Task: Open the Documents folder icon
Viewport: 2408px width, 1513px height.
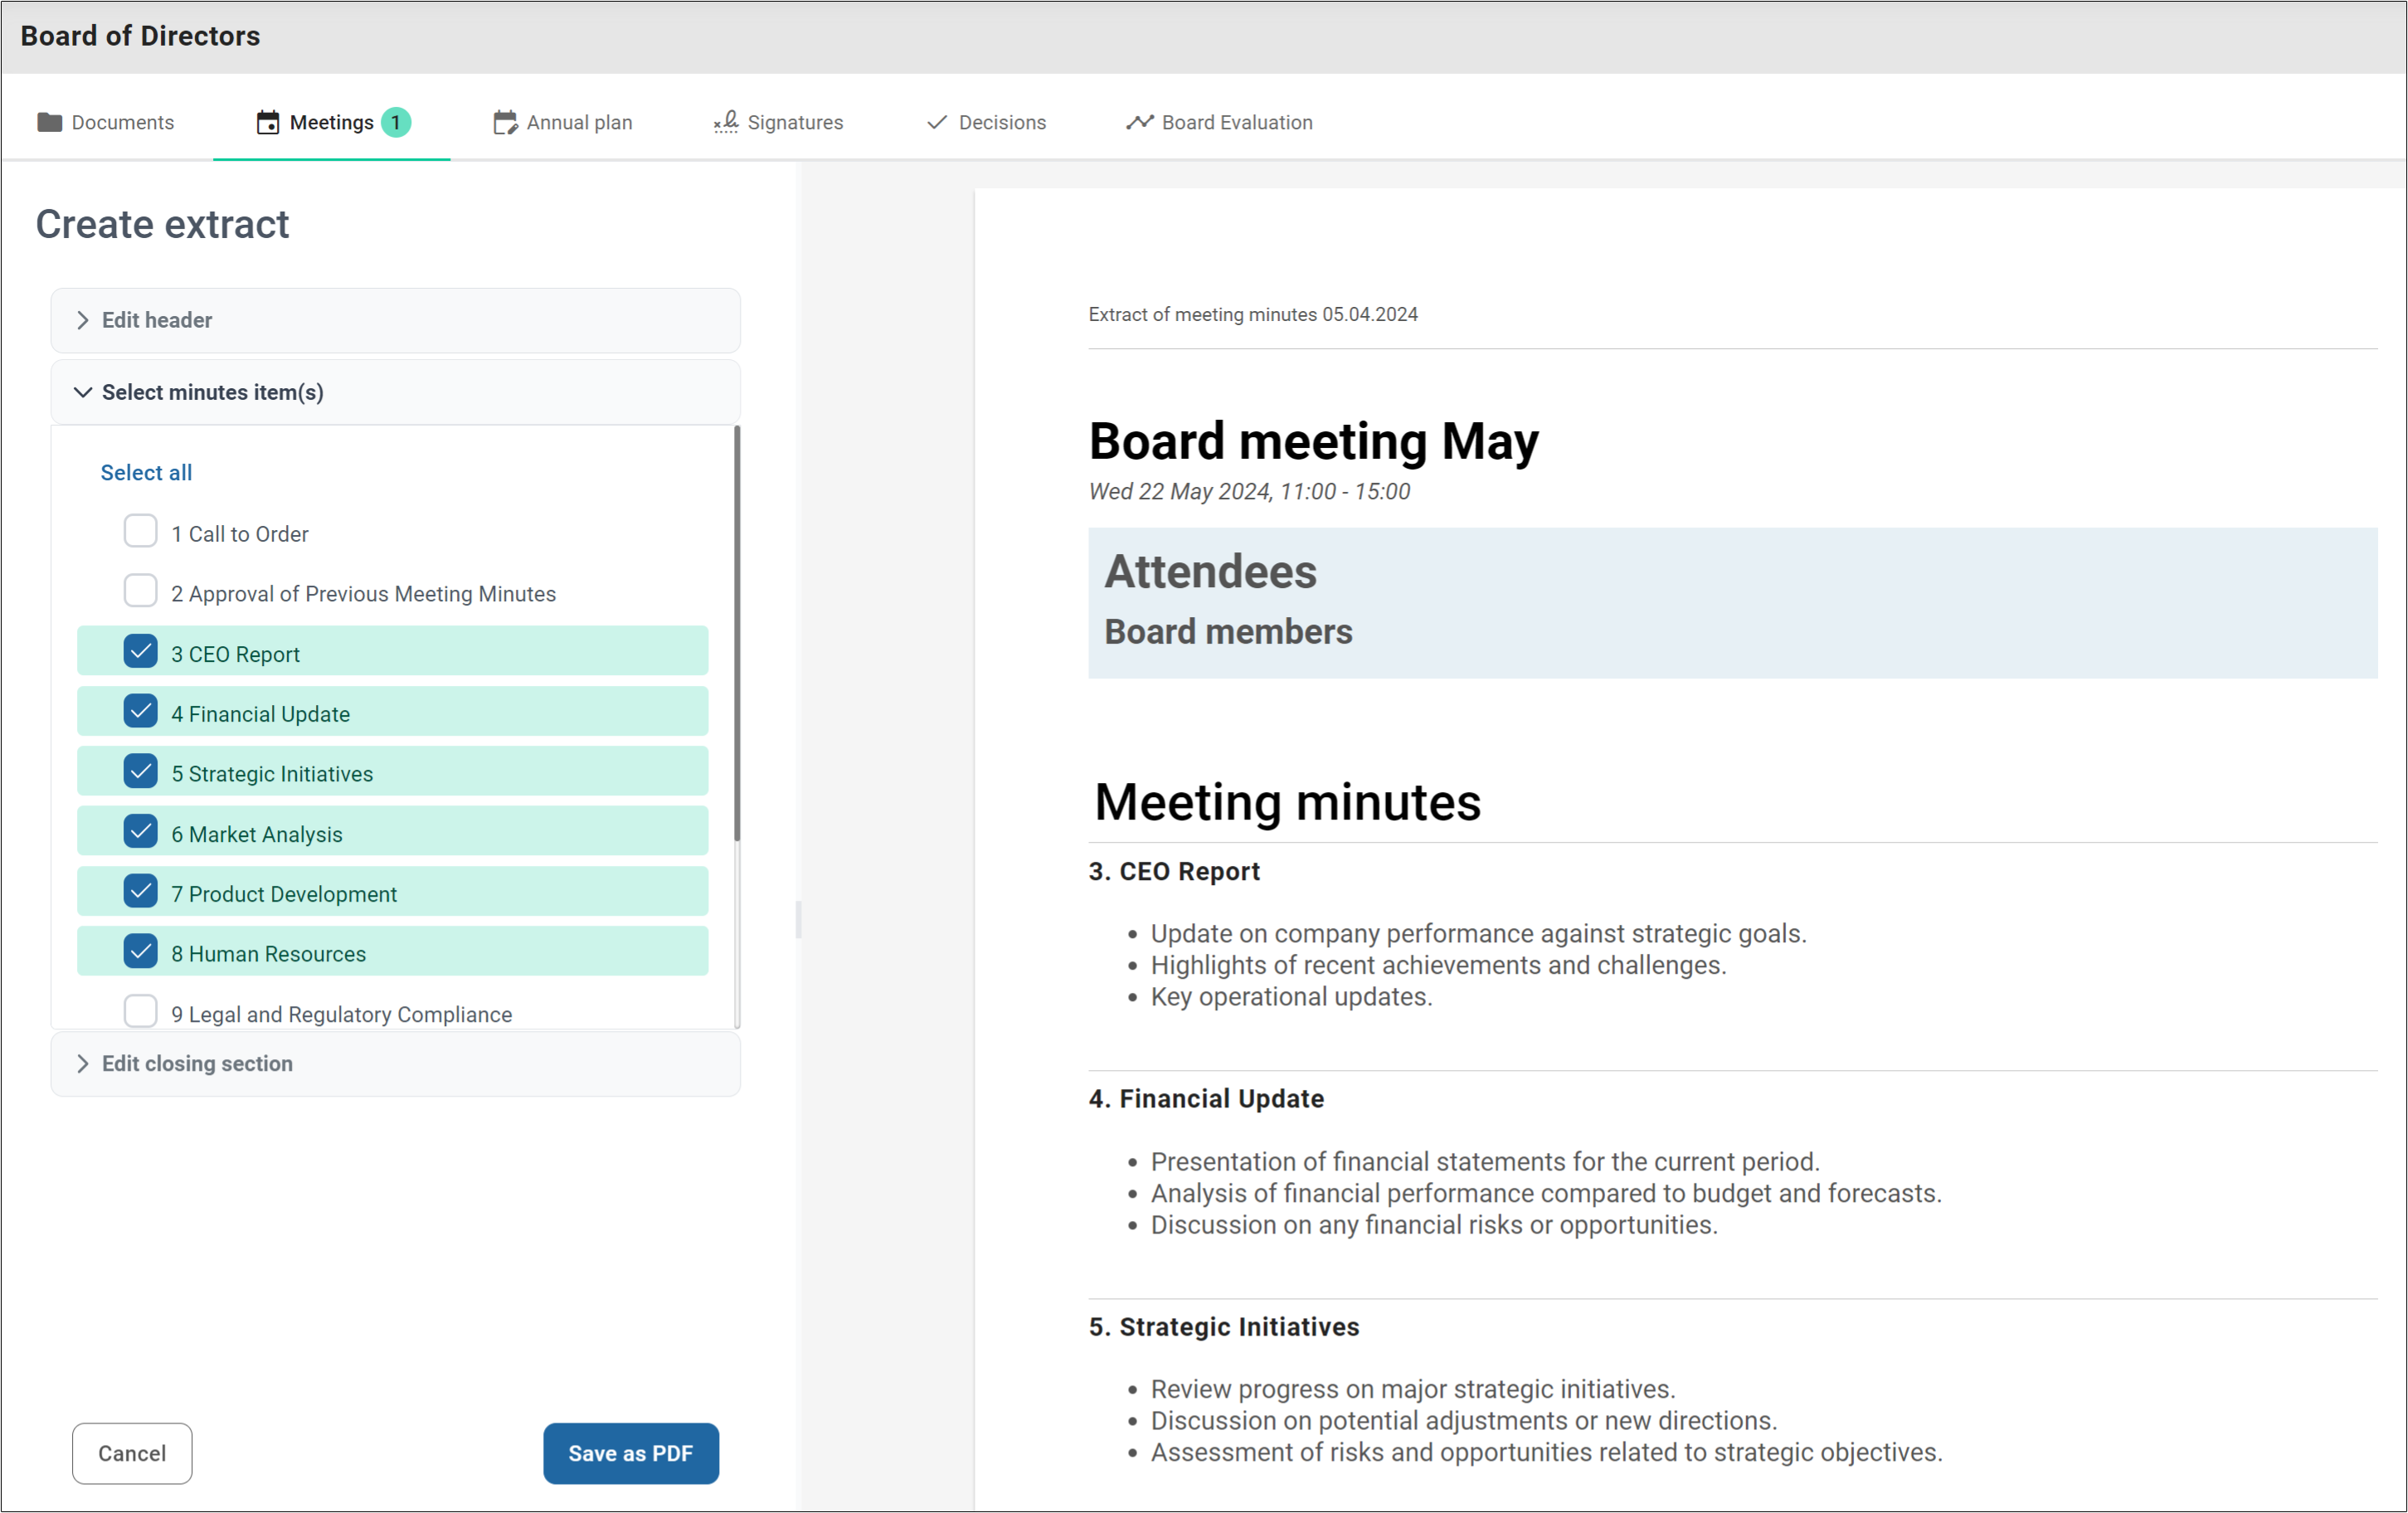Action: [50, 122]
